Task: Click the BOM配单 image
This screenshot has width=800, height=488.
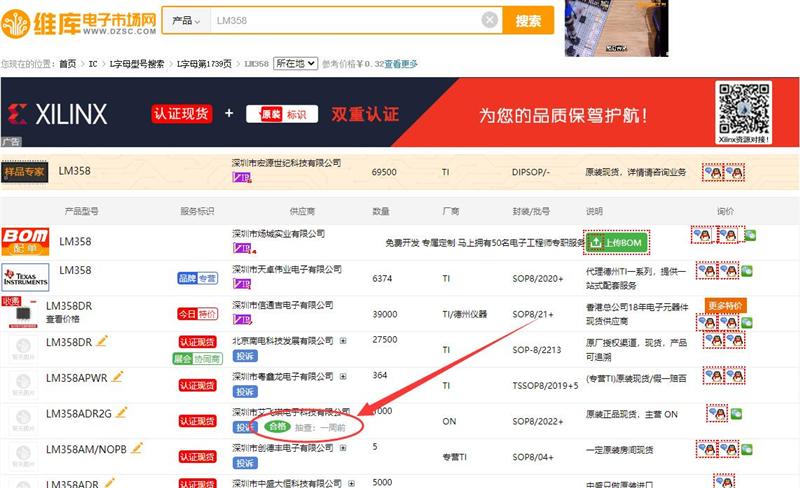Action: 26,242
